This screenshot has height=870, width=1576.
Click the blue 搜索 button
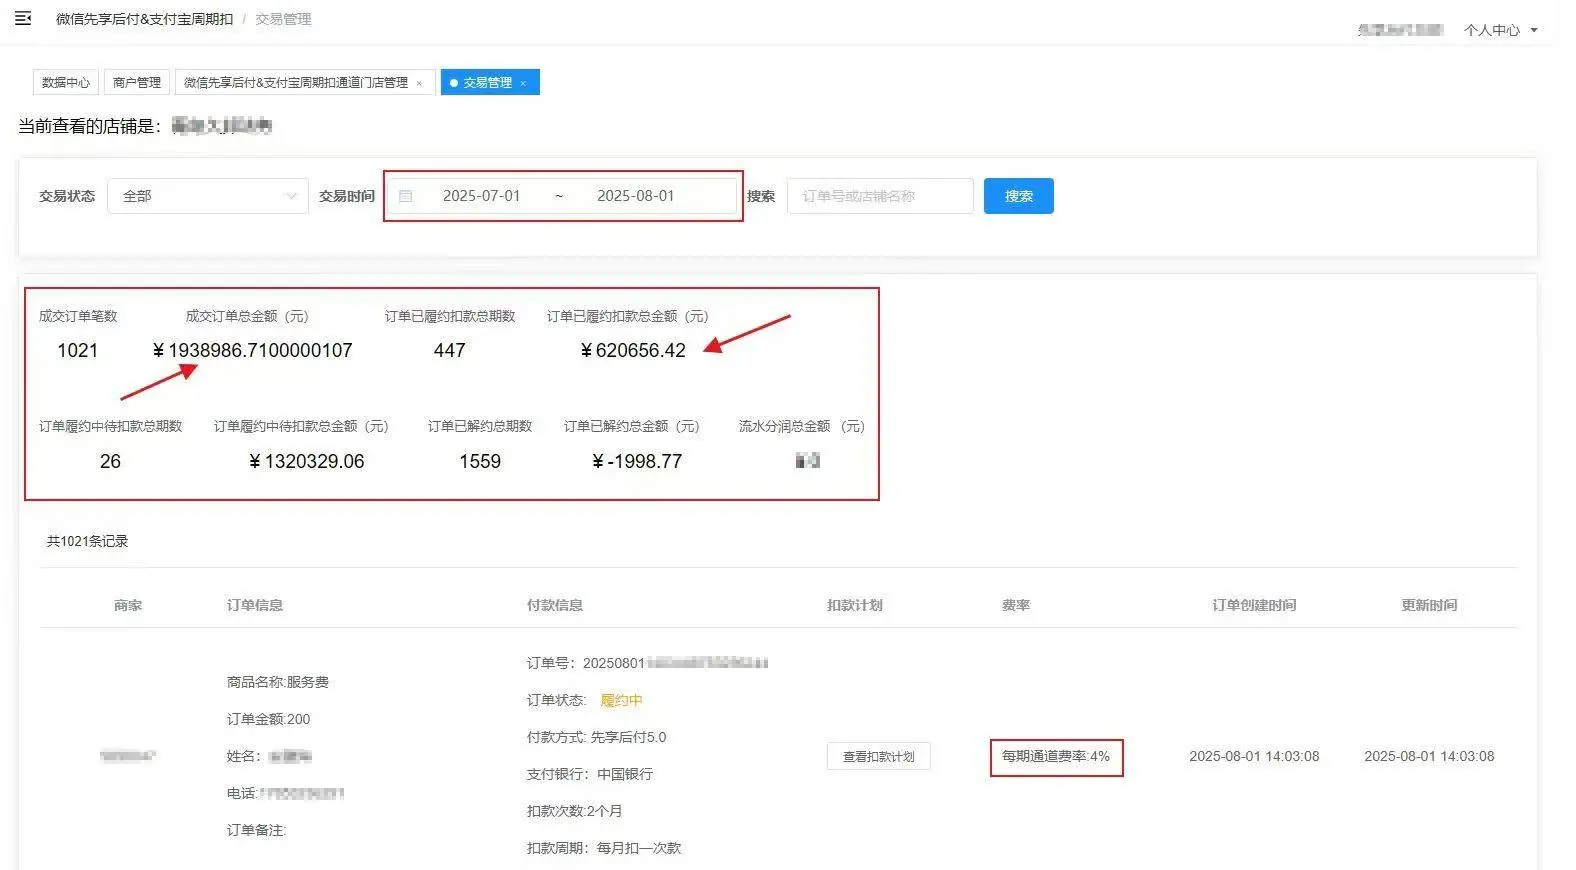pos(1018,196)
